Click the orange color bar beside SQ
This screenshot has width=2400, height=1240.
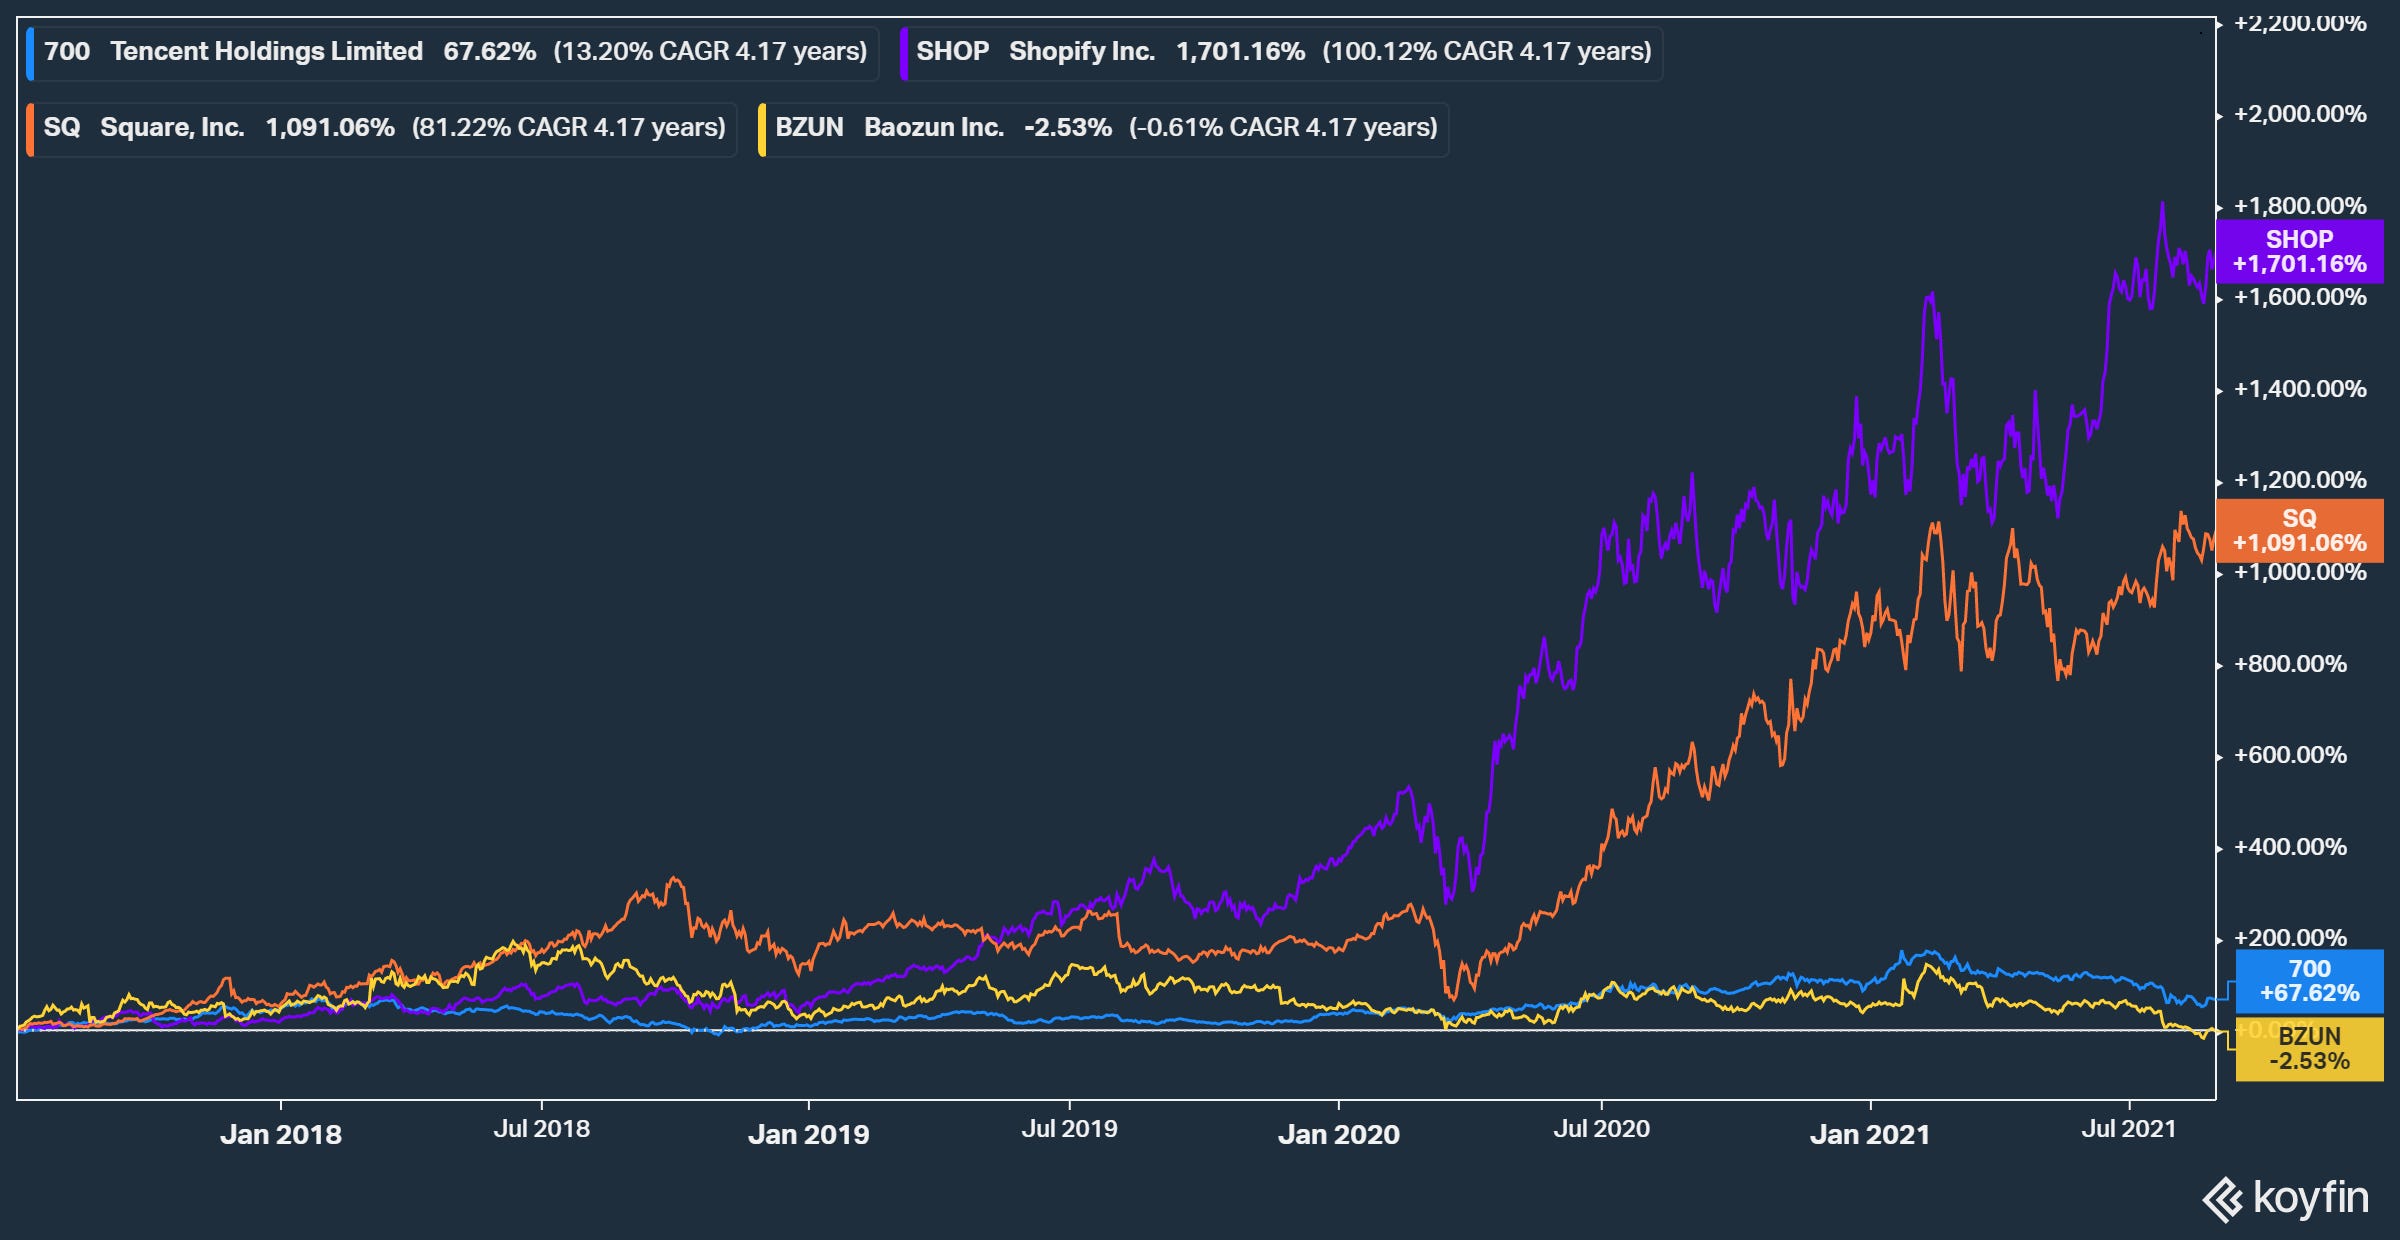tap(30, 128)
